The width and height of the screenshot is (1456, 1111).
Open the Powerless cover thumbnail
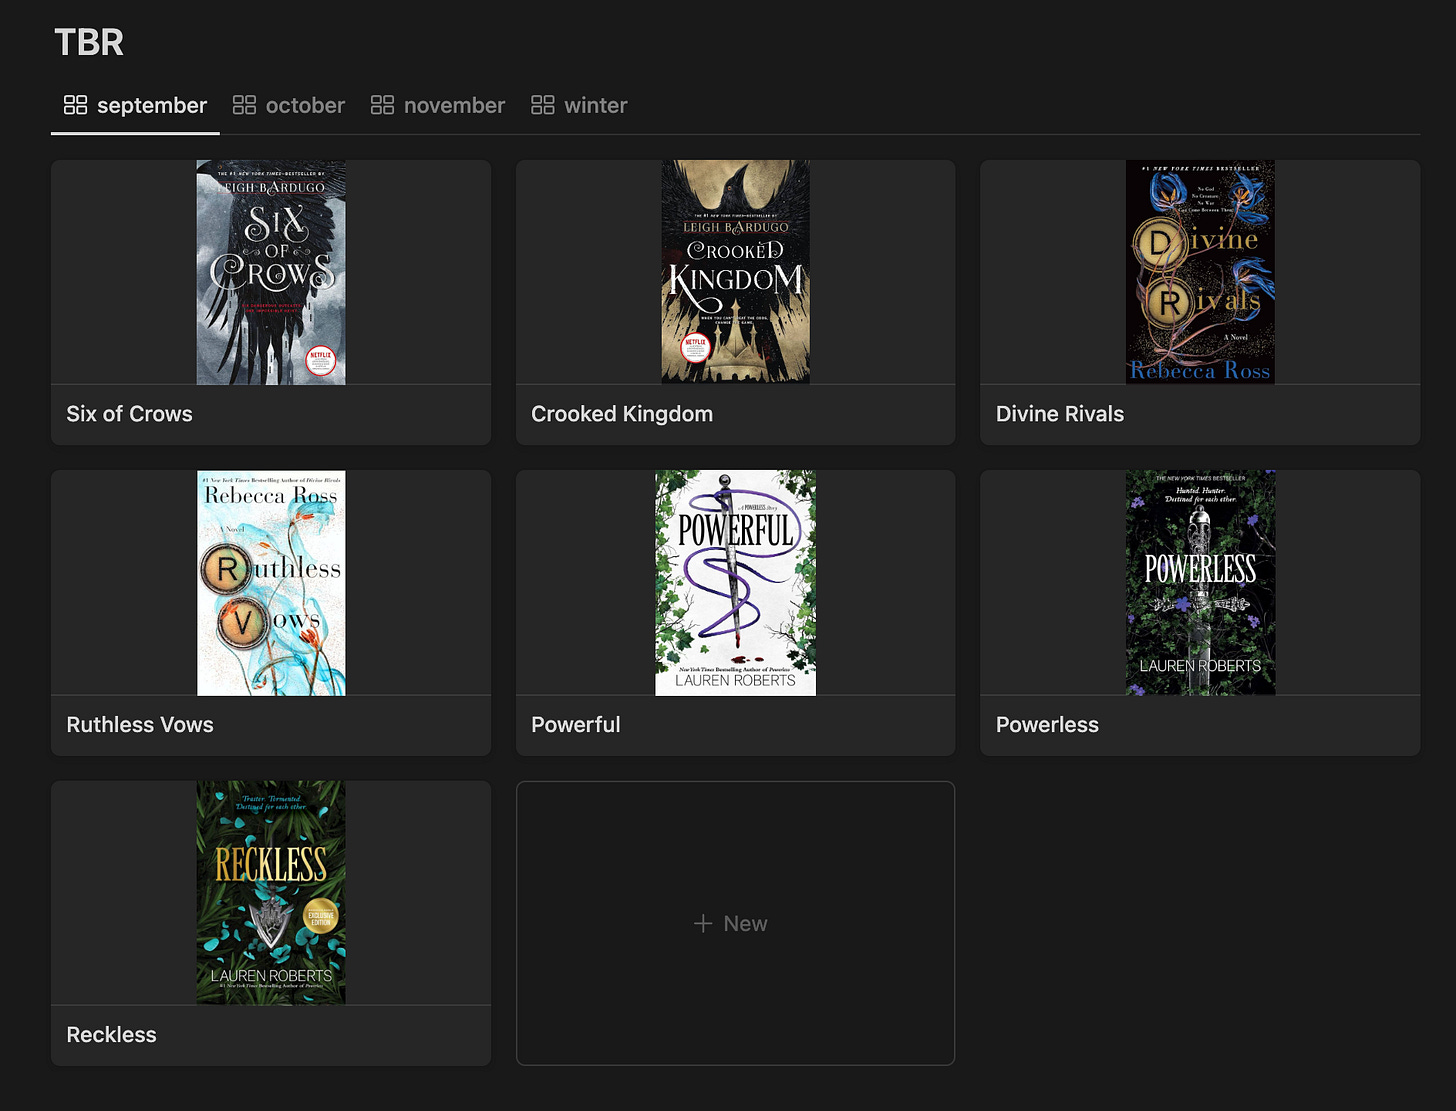(1200, 583)
